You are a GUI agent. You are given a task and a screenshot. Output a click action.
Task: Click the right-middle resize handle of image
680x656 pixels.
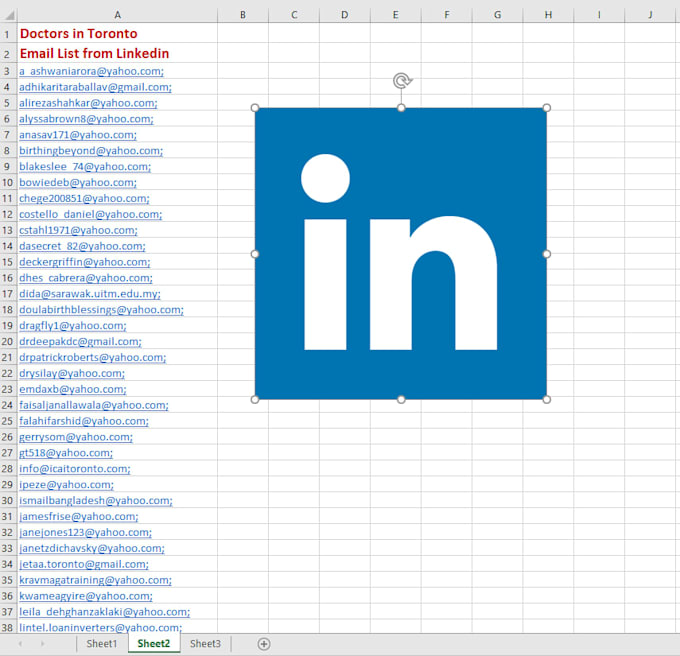click(x=546, y=254)
